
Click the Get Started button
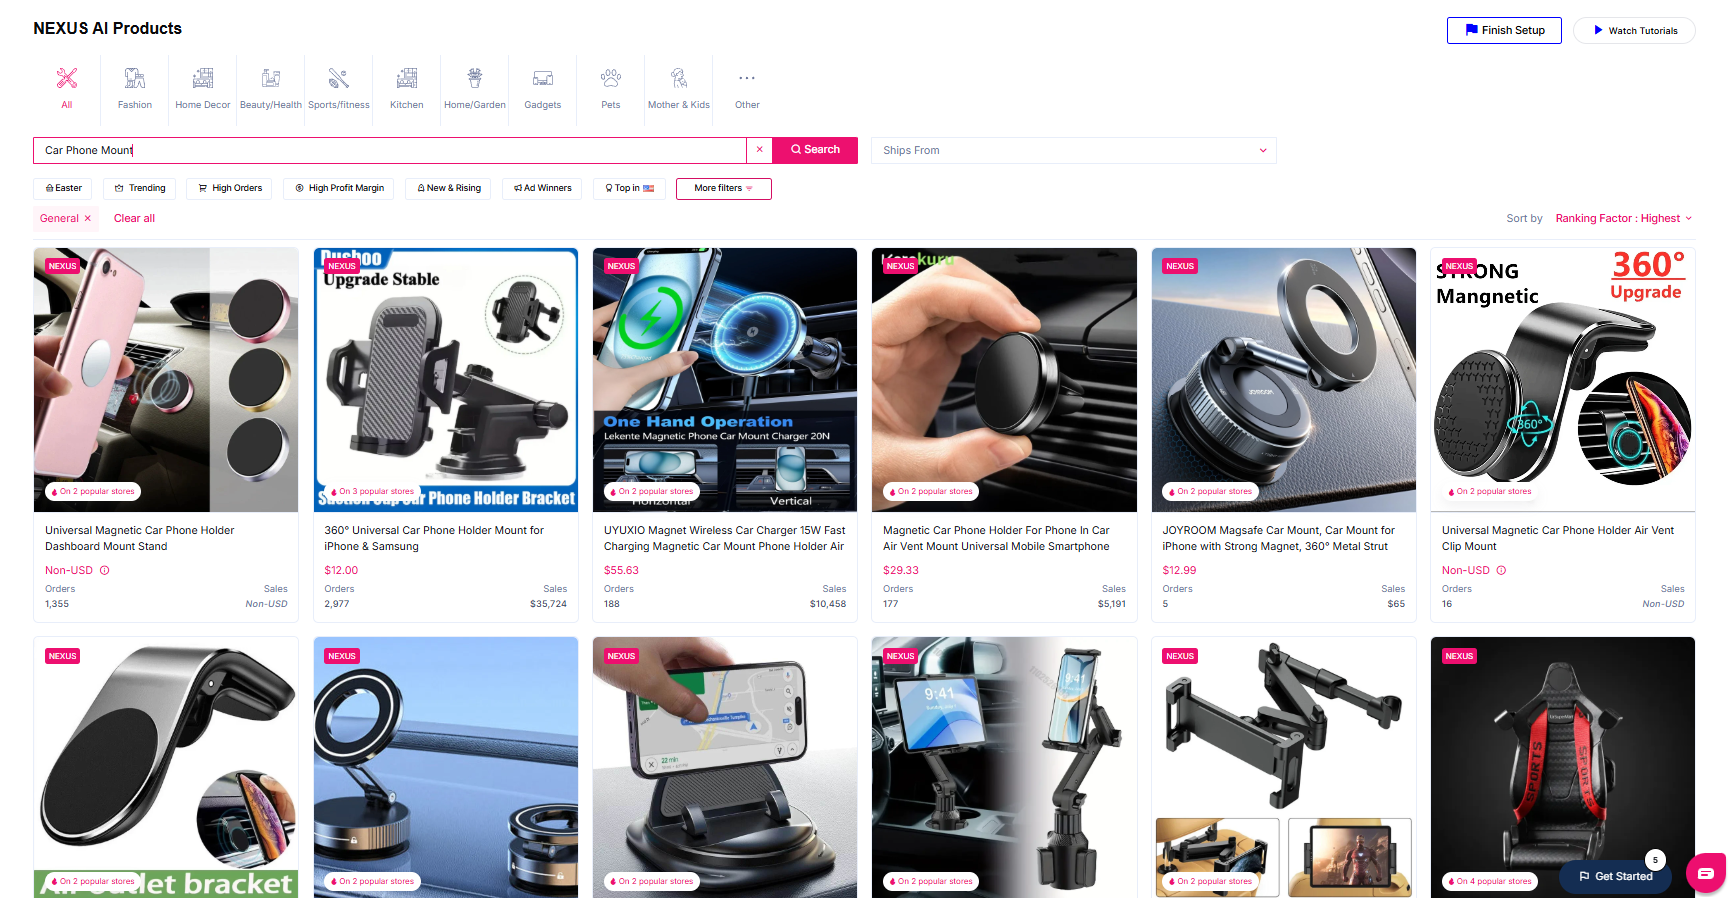(1615, 876)
